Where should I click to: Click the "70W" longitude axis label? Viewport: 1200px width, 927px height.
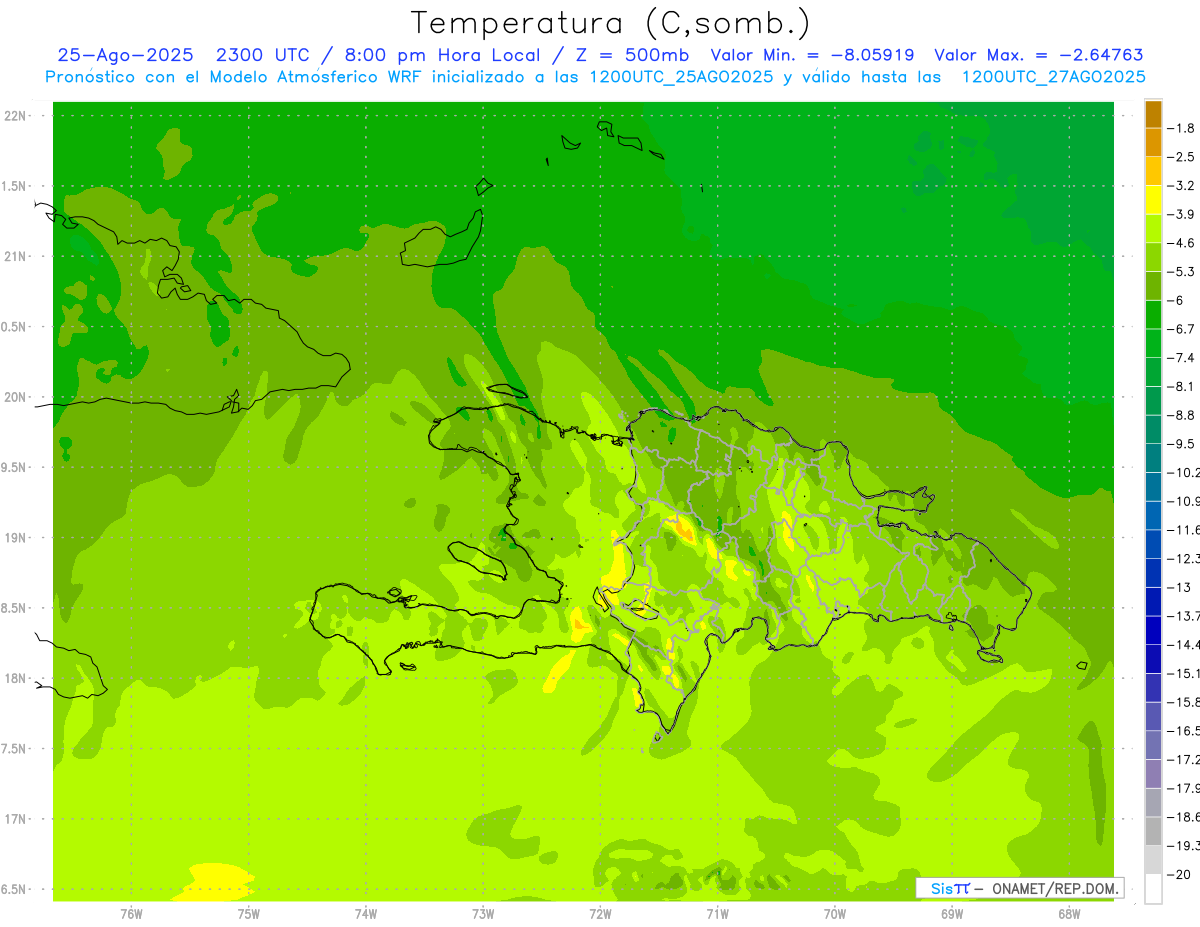pyautogui.click(x=835, y=914)
